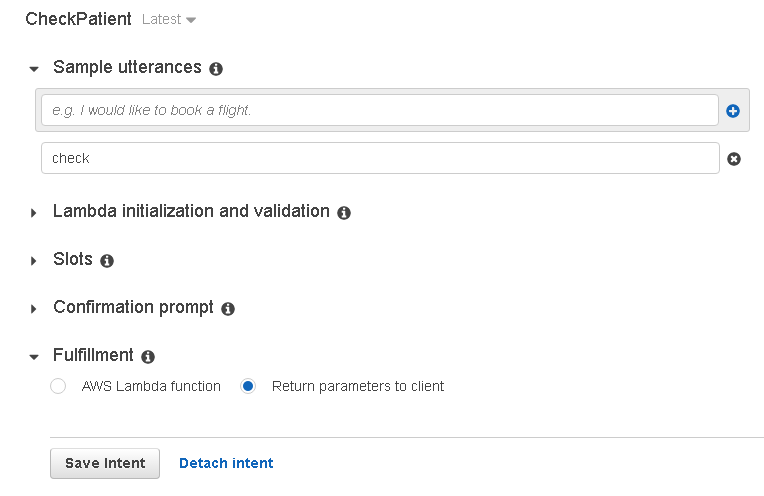Expand Lambda initialization and validation section

(34, 213)
